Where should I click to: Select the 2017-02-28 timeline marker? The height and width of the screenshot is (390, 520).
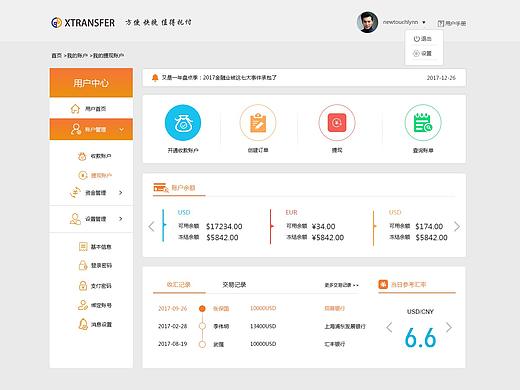click(202, 326)
